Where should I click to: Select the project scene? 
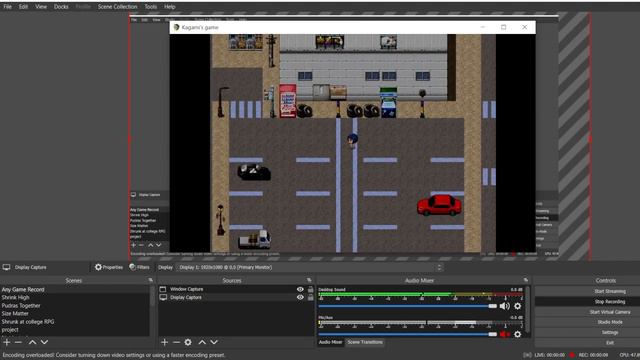75,329
